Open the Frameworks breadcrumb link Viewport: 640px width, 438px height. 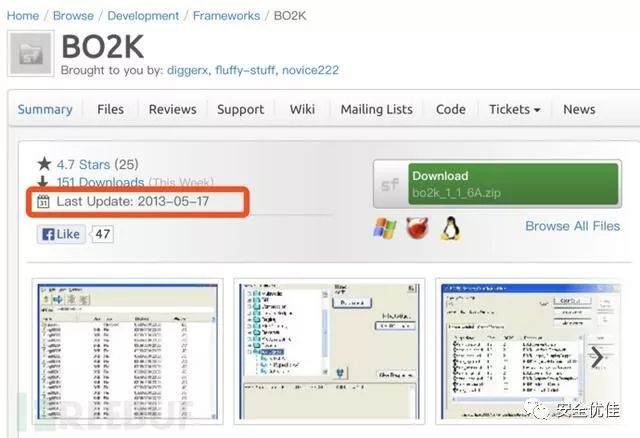226,16
